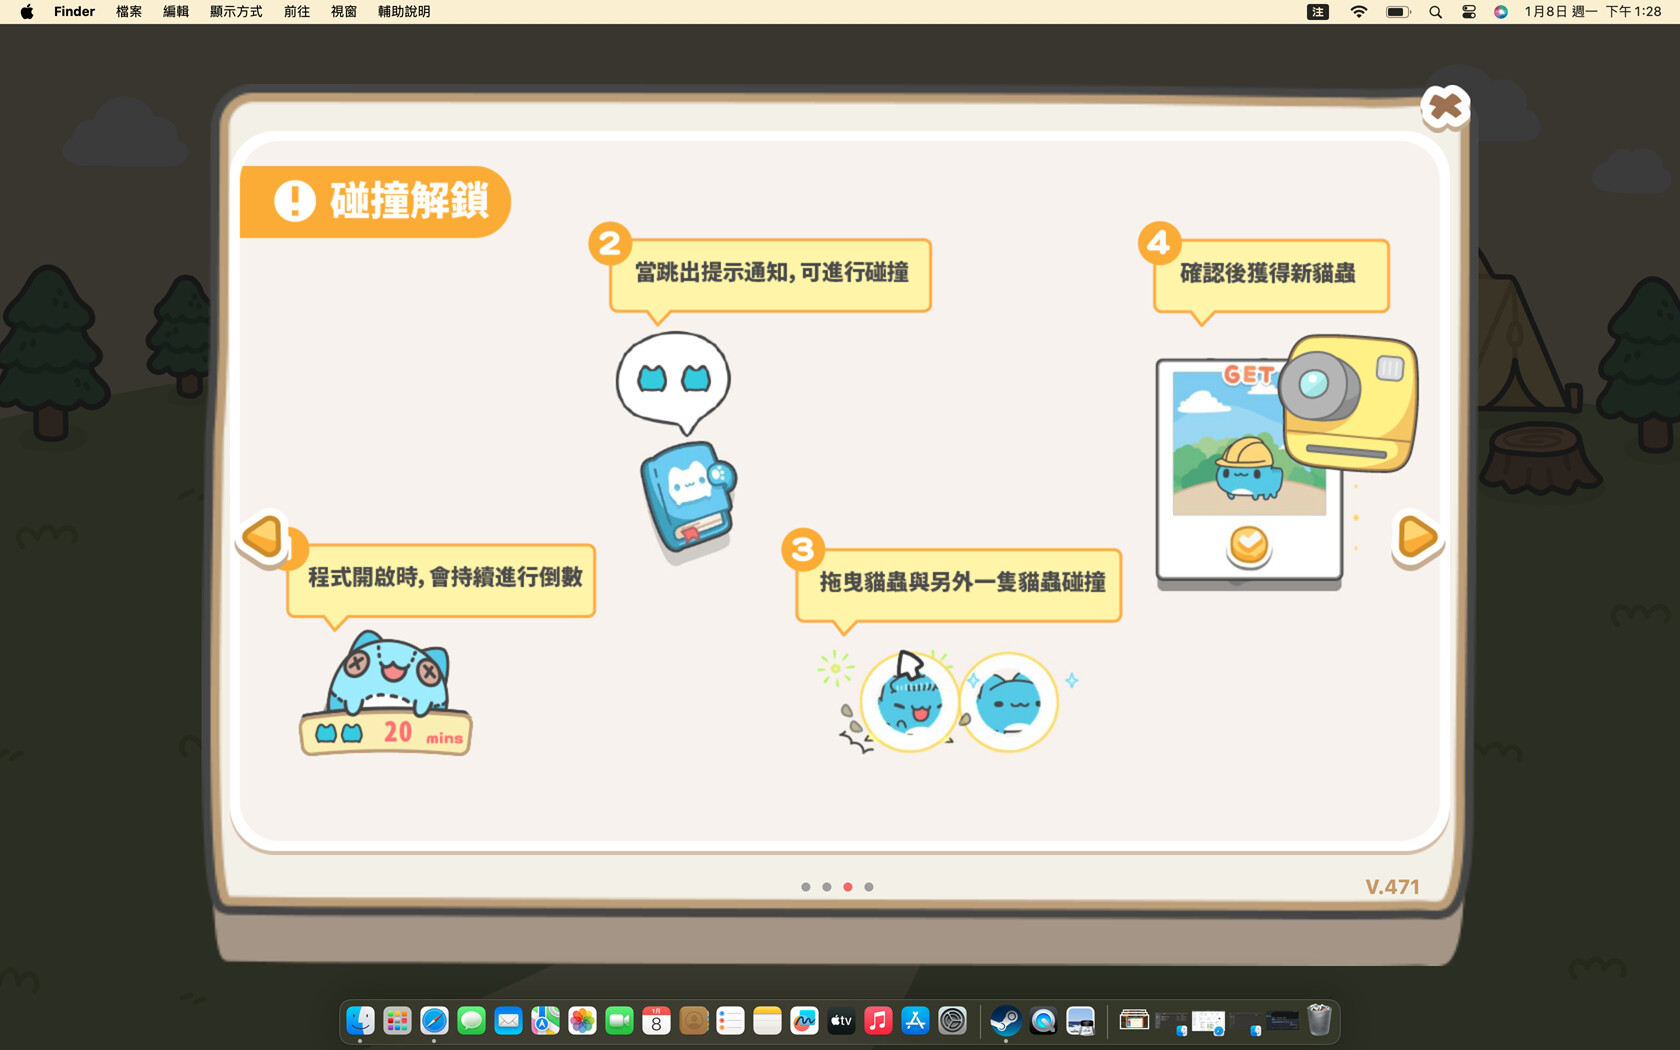The image size is (1680, 1050).
Task: Open Steam from the dock
Action: coord(1005,1021)
